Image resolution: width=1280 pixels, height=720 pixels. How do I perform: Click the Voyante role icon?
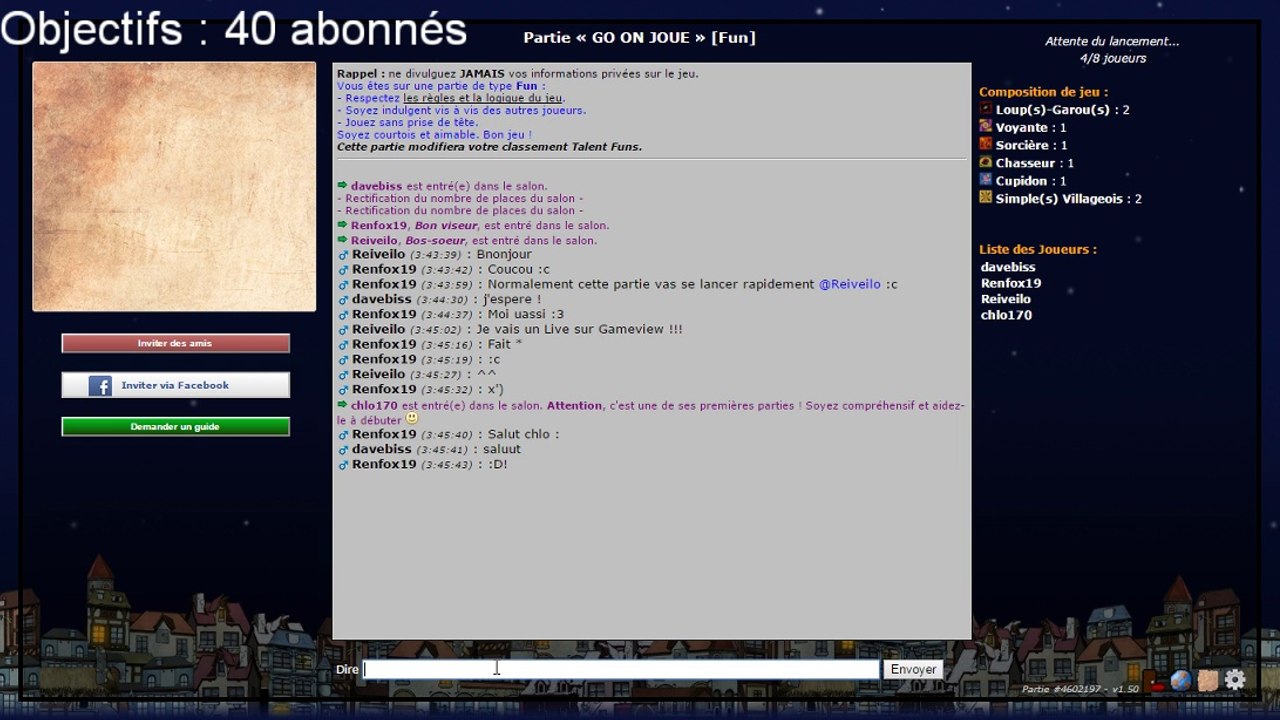point(985,127)
